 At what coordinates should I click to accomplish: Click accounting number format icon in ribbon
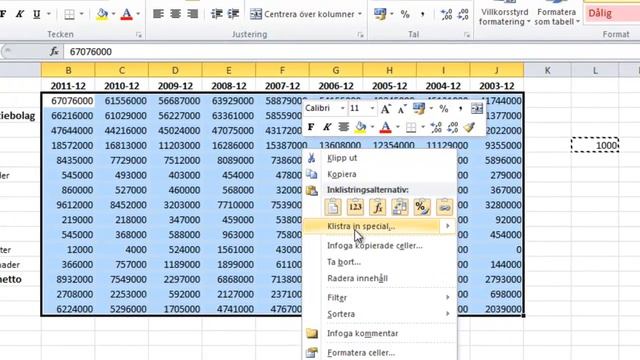(x=380, y=14)
